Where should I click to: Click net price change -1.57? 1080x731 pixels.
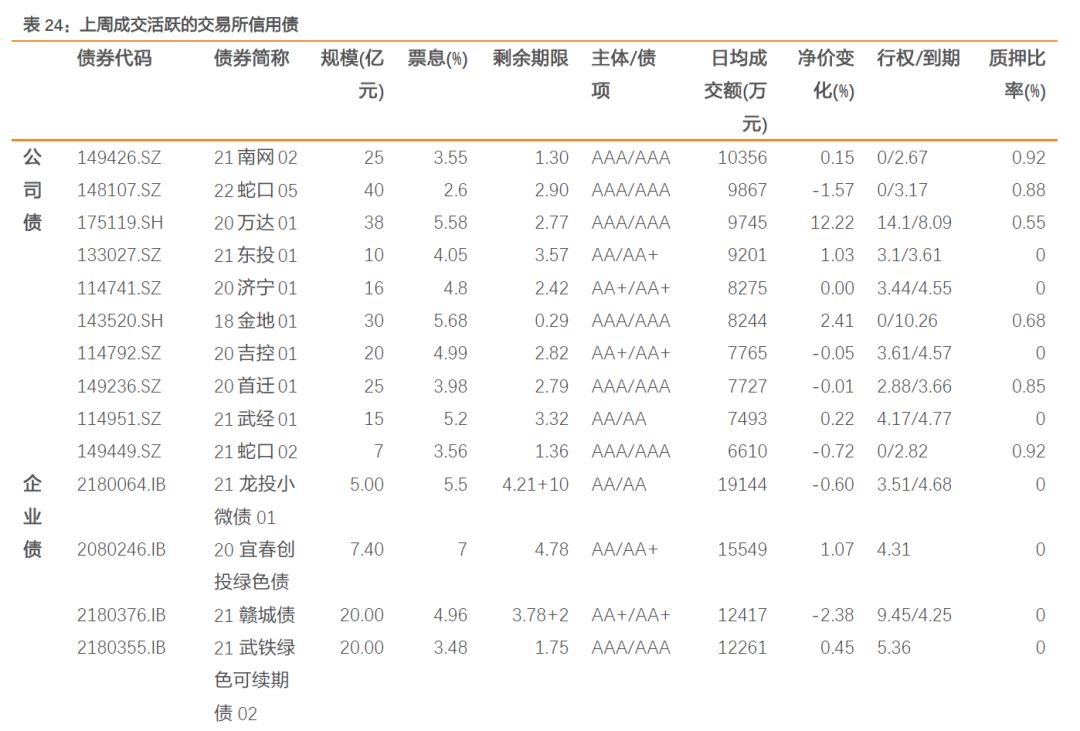click(x=833, y=190)
